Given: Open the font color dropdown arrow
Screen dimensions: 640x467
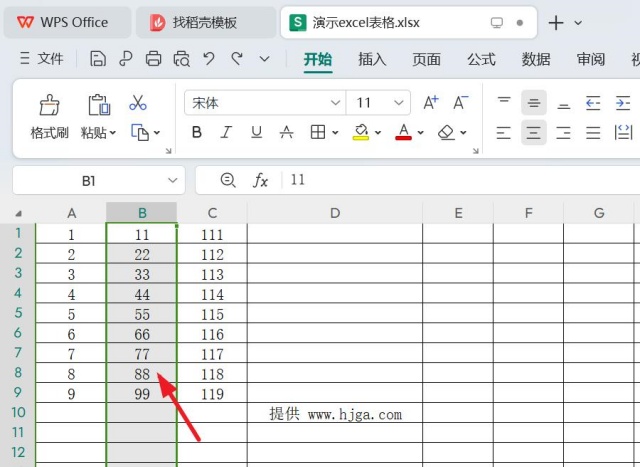Looking at the screenshot, I should (420, 133).
